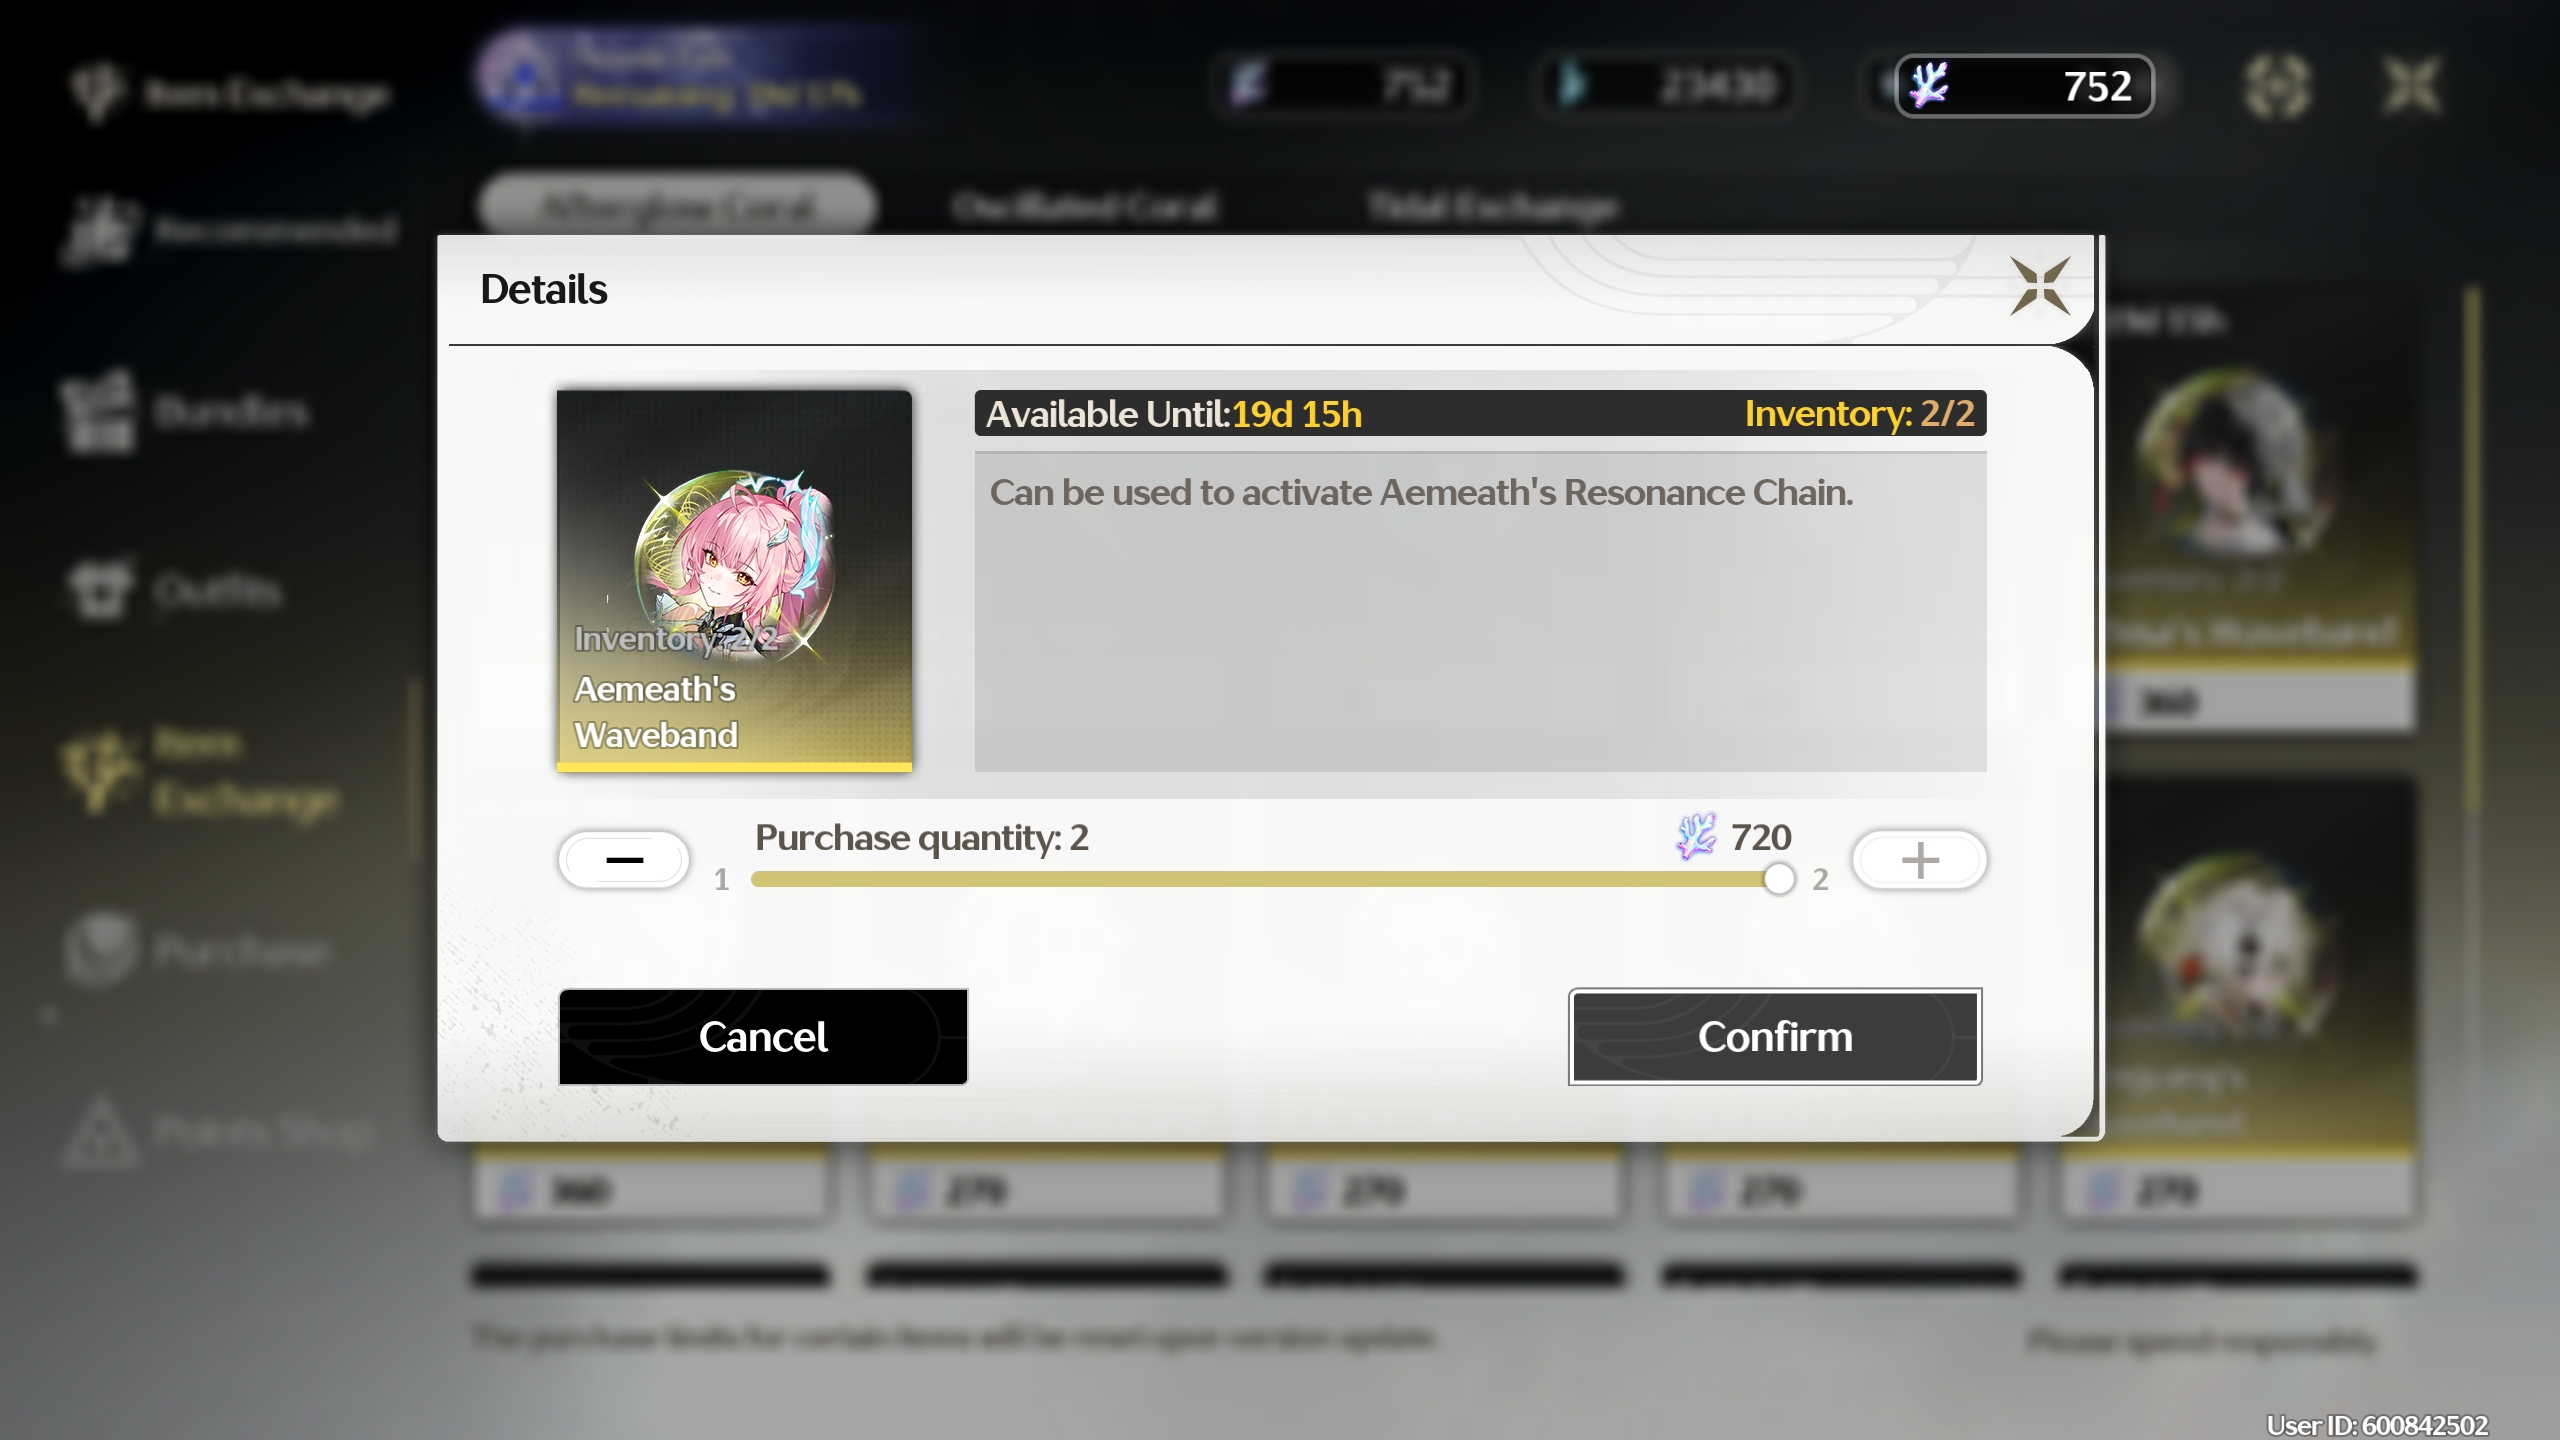Select the Purchase icon in the sidebar

click(100, 948)
